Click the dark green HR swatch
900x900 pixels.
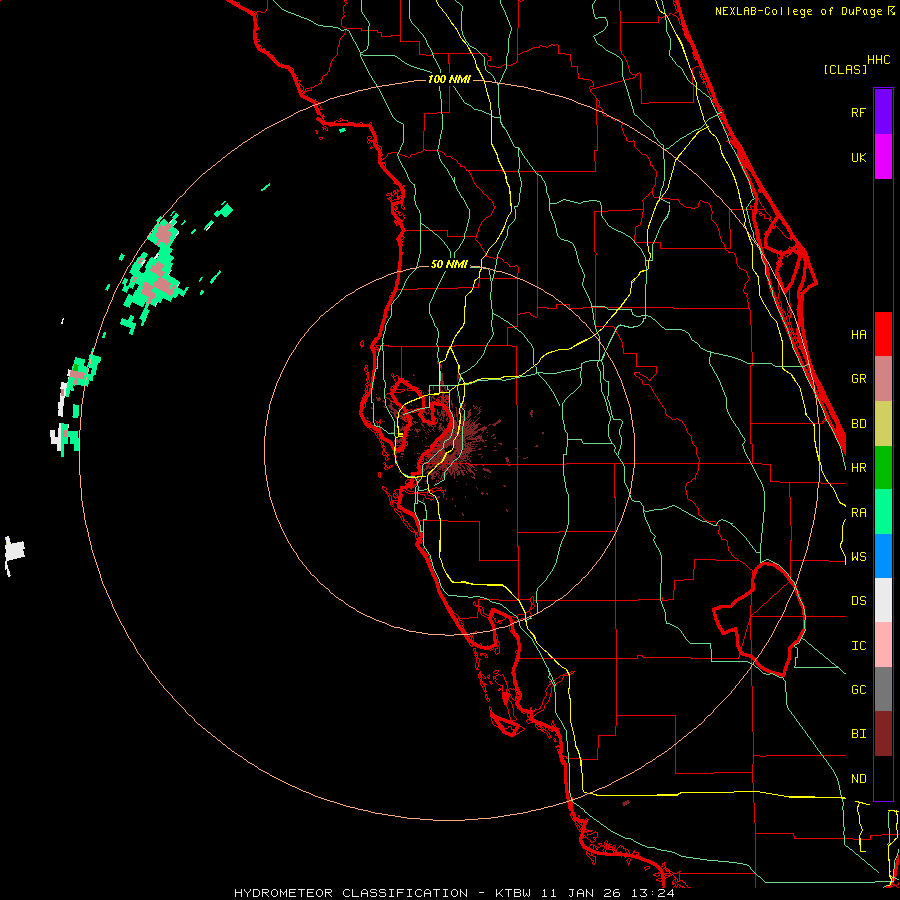883,467
